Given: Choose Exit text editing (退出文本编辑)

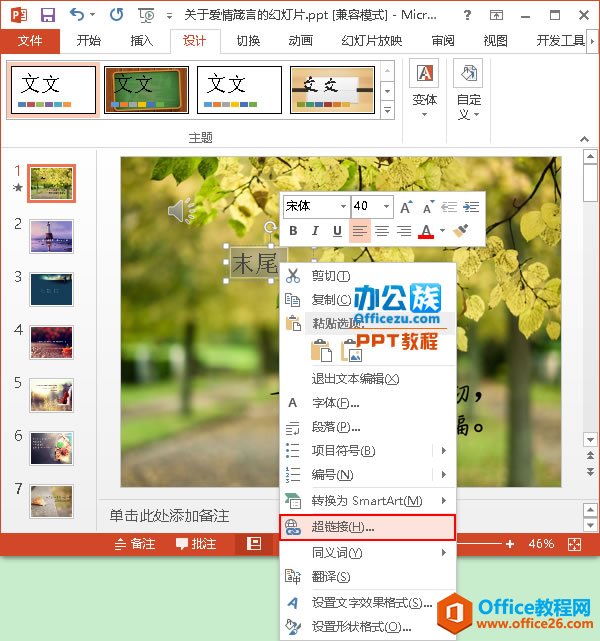Looking at the screenshot, I should [x=368, y=379].
